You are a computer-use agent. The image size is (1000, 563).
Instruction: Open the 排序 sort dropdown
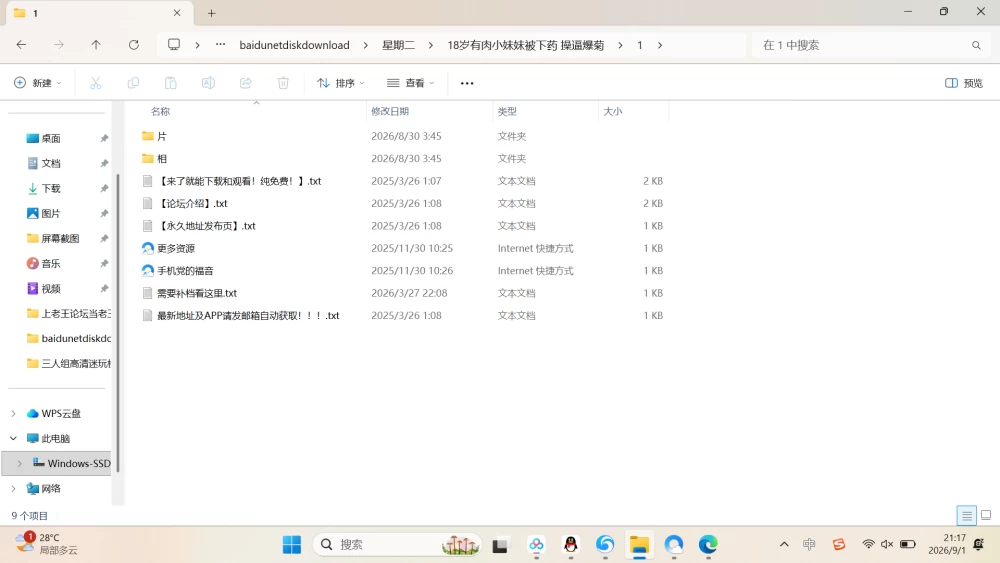coord(341,83)
